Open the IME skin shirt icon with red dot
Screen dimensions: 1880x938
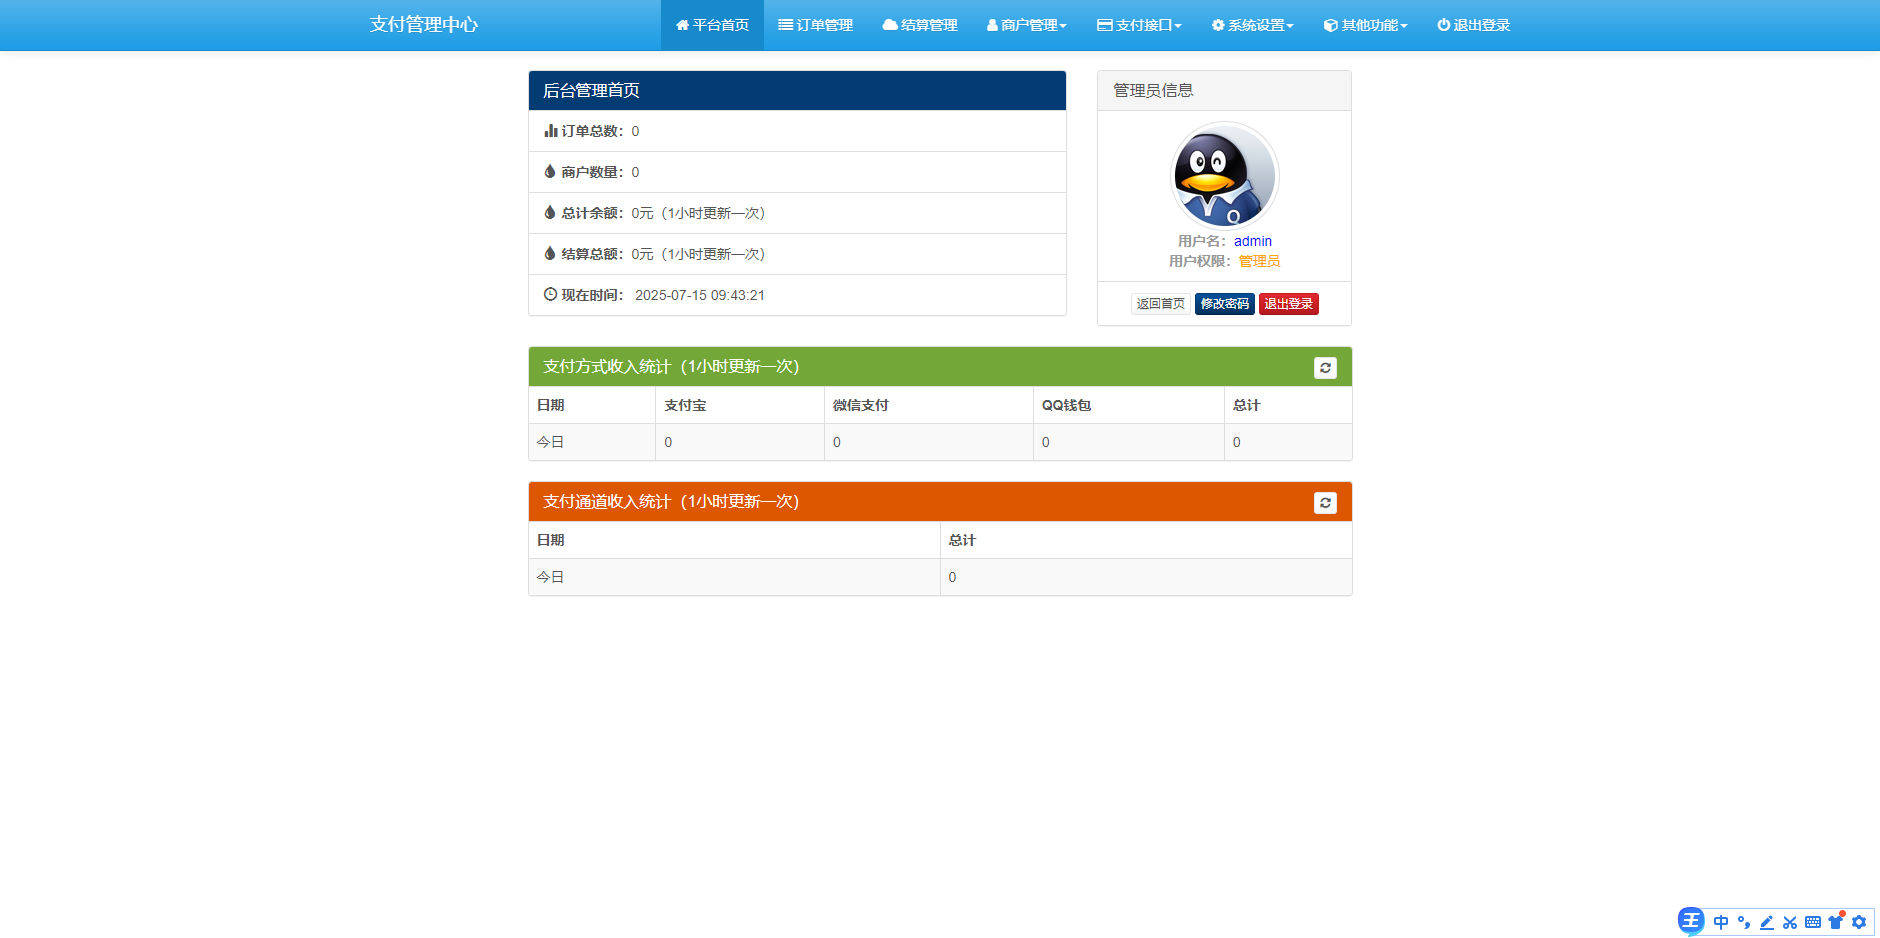point(1836,921)
